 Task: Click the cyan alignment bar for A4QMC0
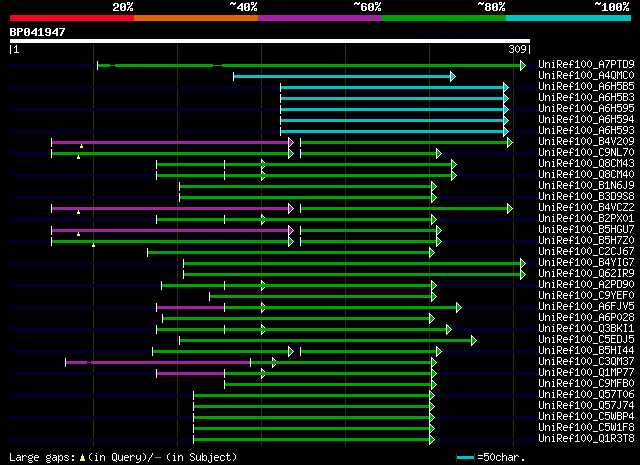[342, 76]
